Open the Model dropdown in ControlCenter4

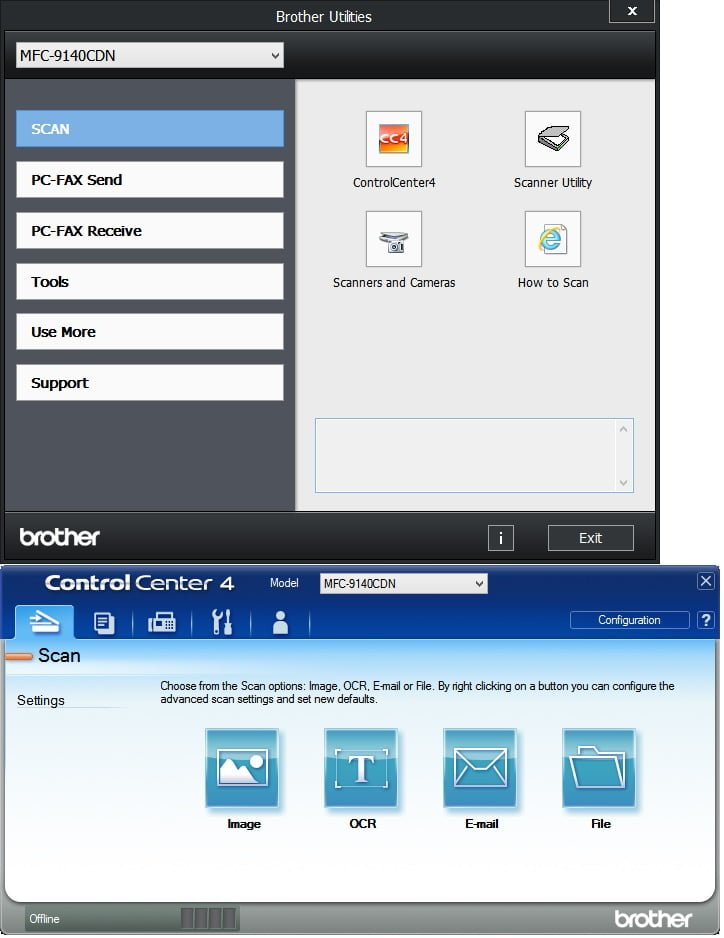point(404,583)
